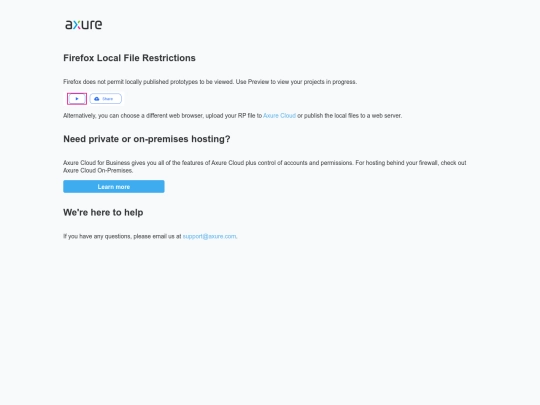540x405 pixels.
Task: Click the pink x in Axure logo
Action: pyautogui.click(x=78, y=25)
